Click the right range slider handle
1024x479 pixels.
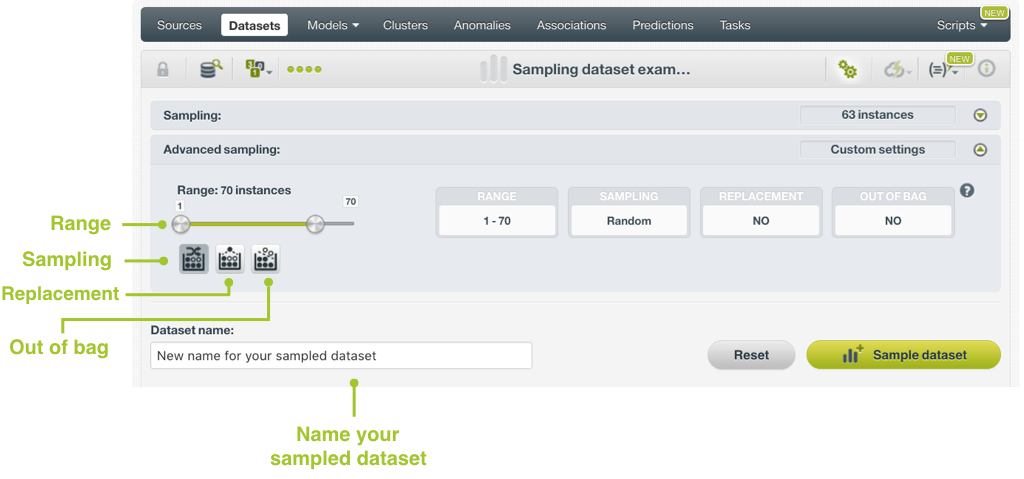coord(315,224)
